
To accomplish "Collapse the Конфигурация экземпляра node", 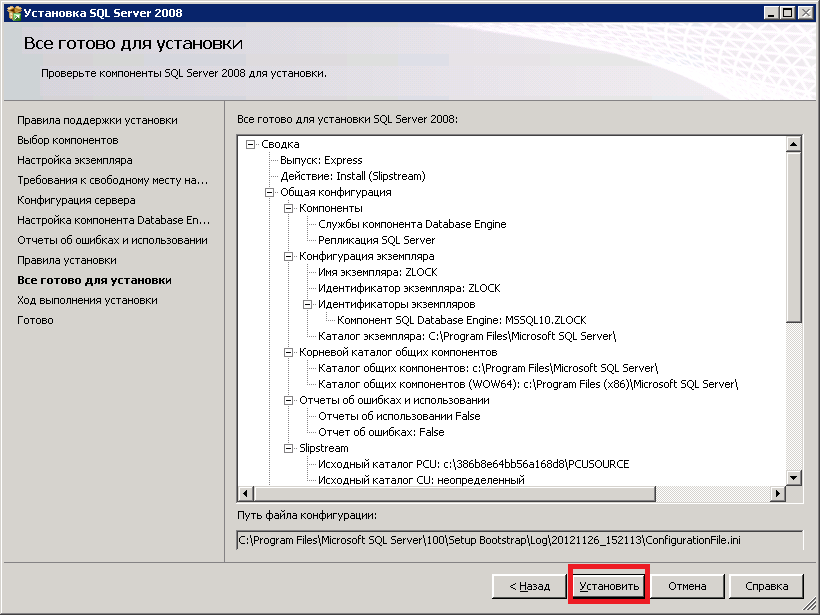I will point(288,256).
